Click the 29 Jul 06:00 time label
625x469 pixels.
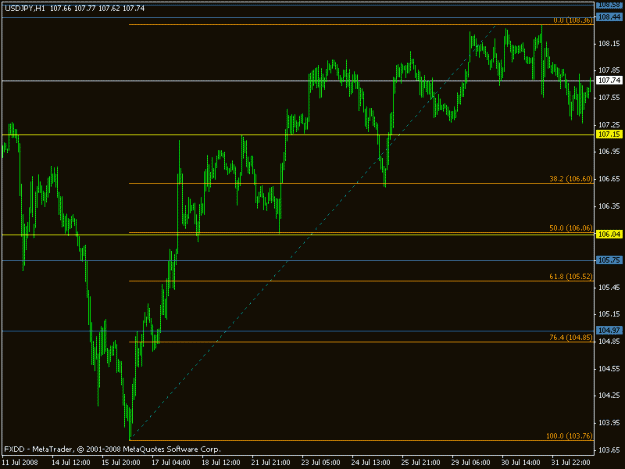[x=471, y=463]
